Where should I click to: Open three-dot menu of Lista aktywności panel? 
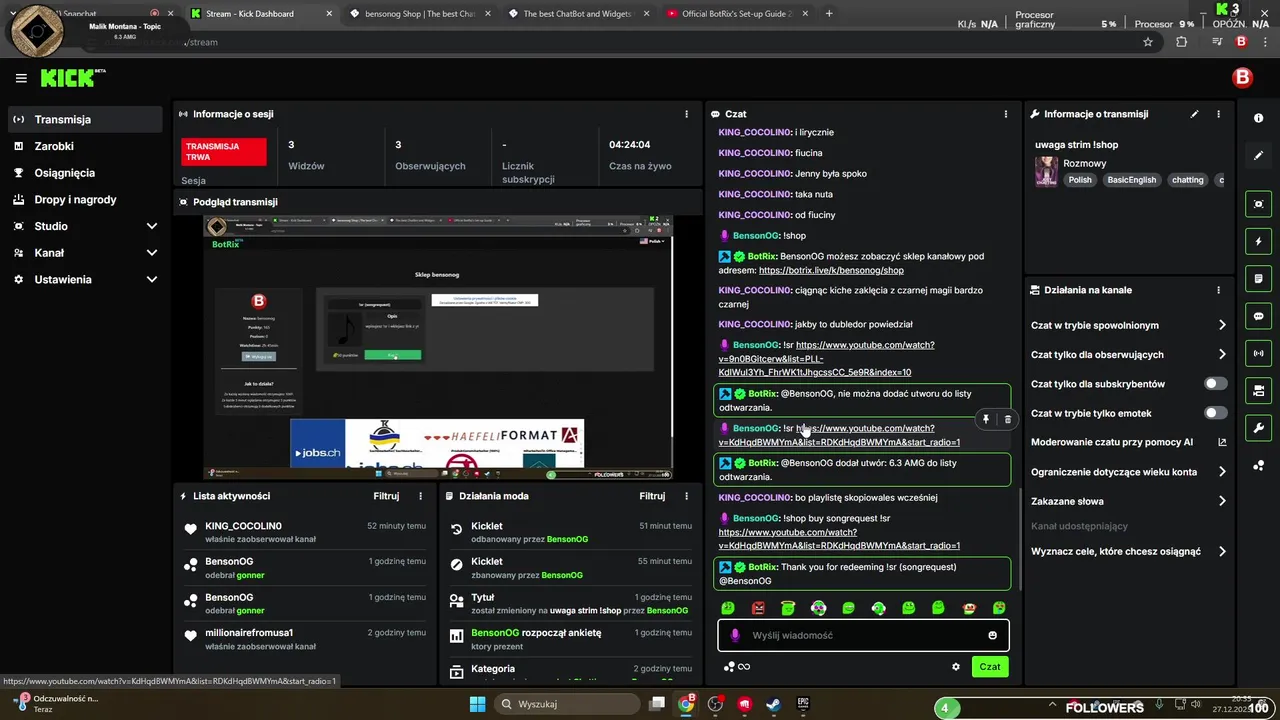pos(420,496)
